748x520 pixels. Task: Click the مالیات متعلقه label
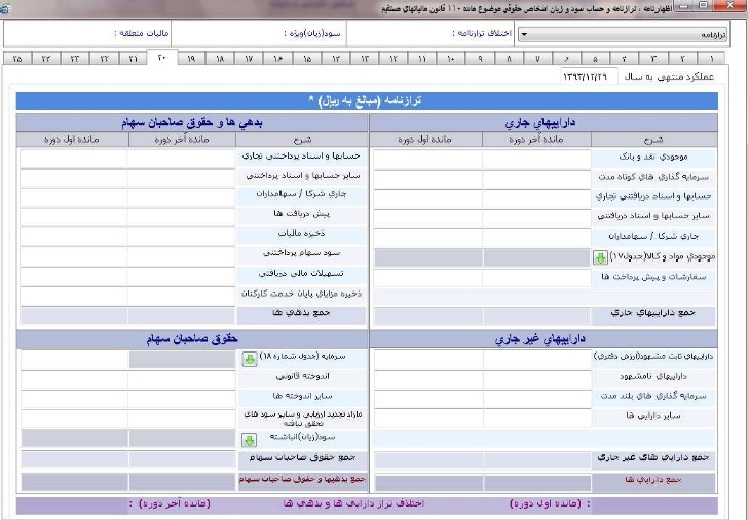[141, 33]
